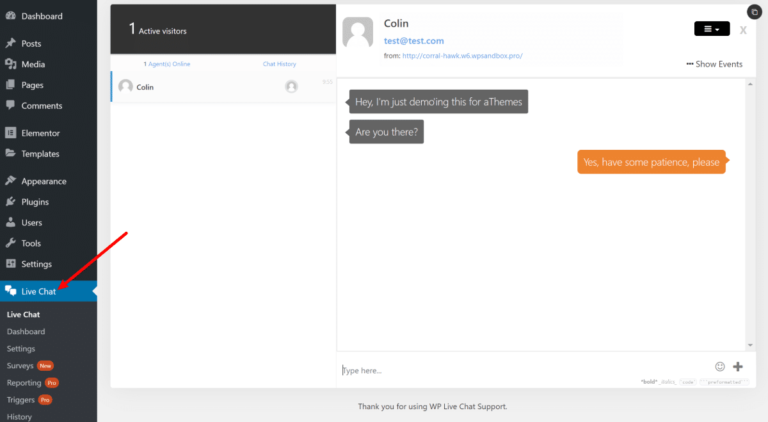Open the emoji picker in chat box
The height and width of the screenshot is (422, 768).
click(x=720, y=367)
